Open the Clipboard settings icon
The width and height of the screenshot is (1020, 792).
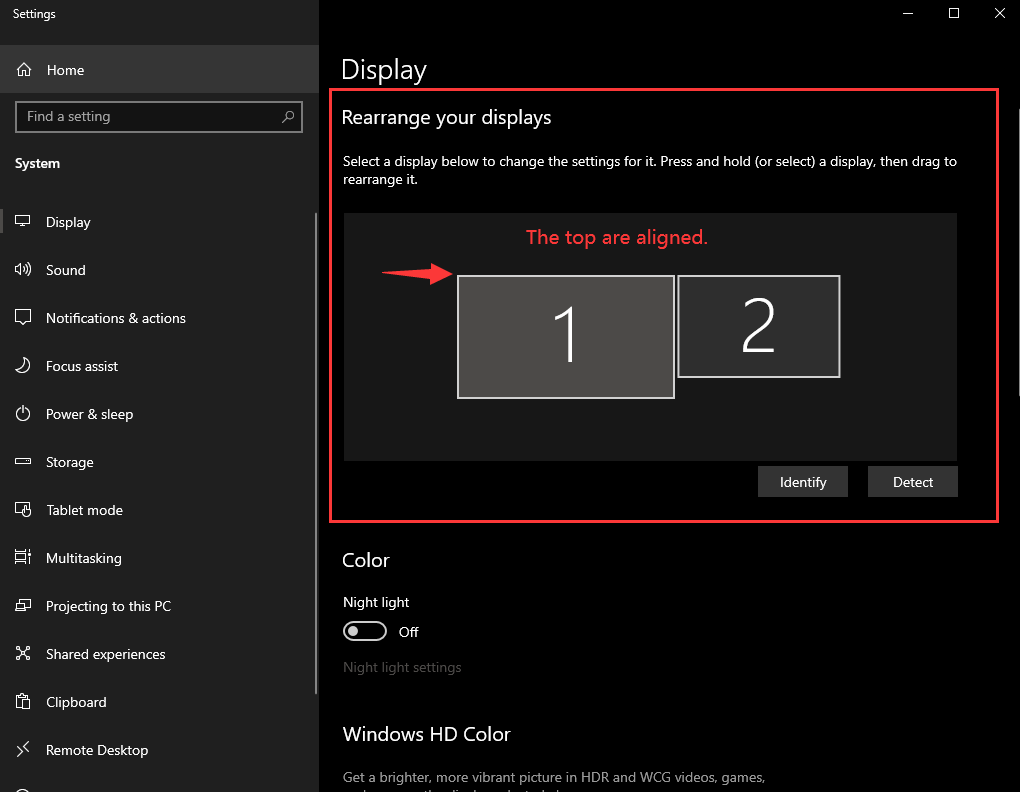point(22,702)
